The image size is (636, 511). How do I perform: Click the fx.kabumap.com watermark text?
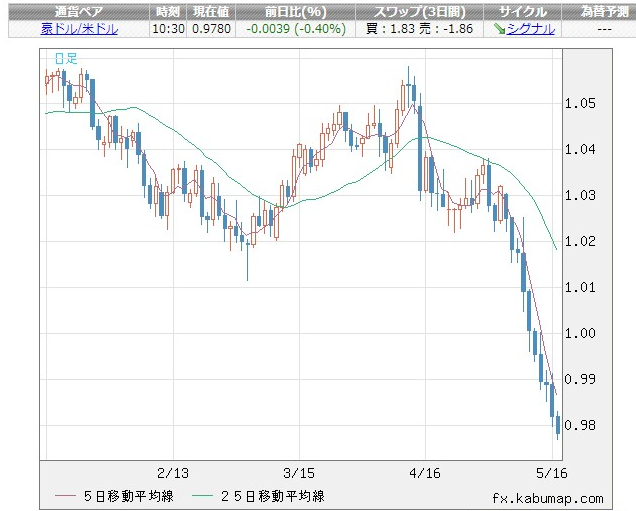click(547, 497)
